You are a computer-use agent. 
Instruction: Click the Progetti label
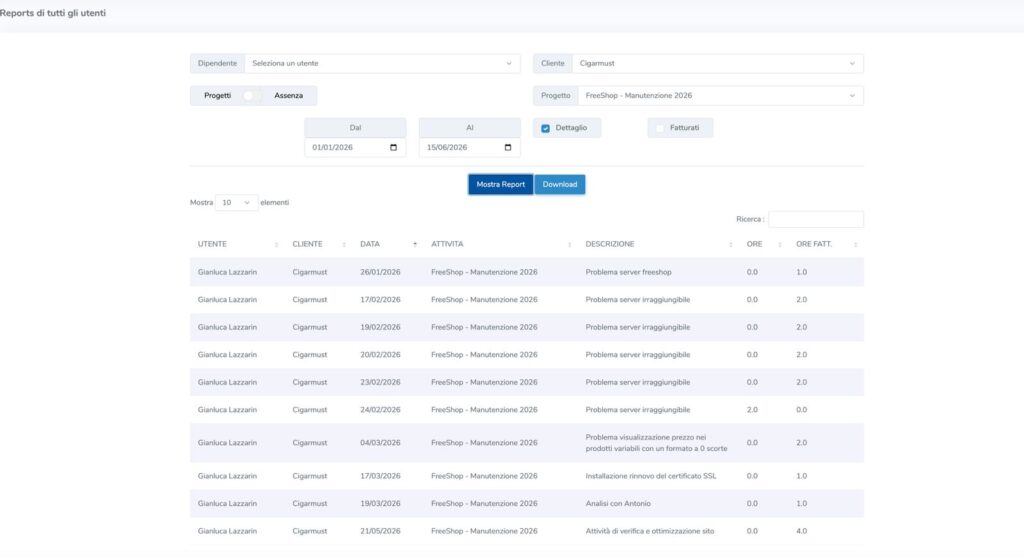(x=217, y=95)
